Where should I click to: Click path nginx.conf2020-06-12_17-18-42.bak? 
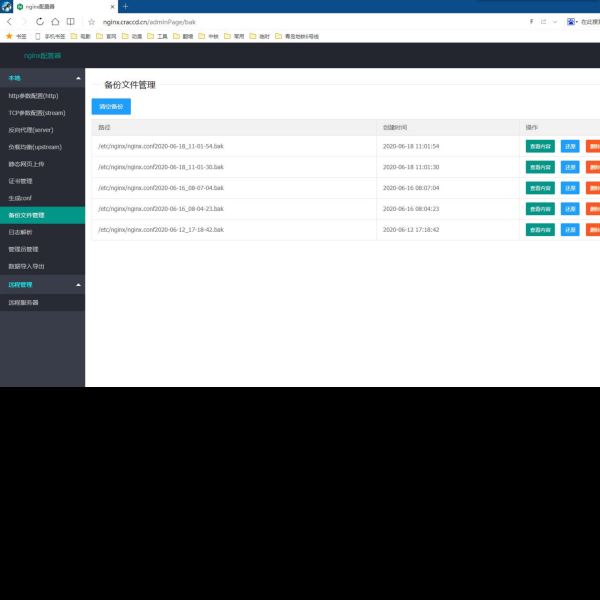pyautogui.click(x=161, y=230)
